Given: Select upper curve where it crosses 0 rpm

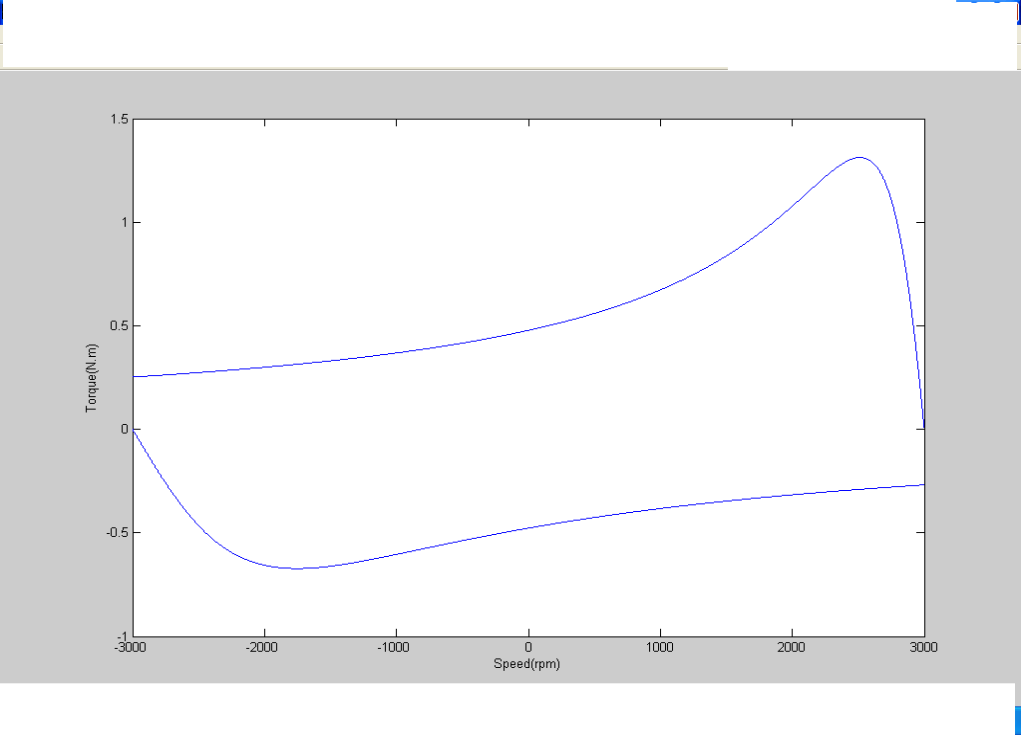Looking at the screenshot, I should [x=528, y=329].
